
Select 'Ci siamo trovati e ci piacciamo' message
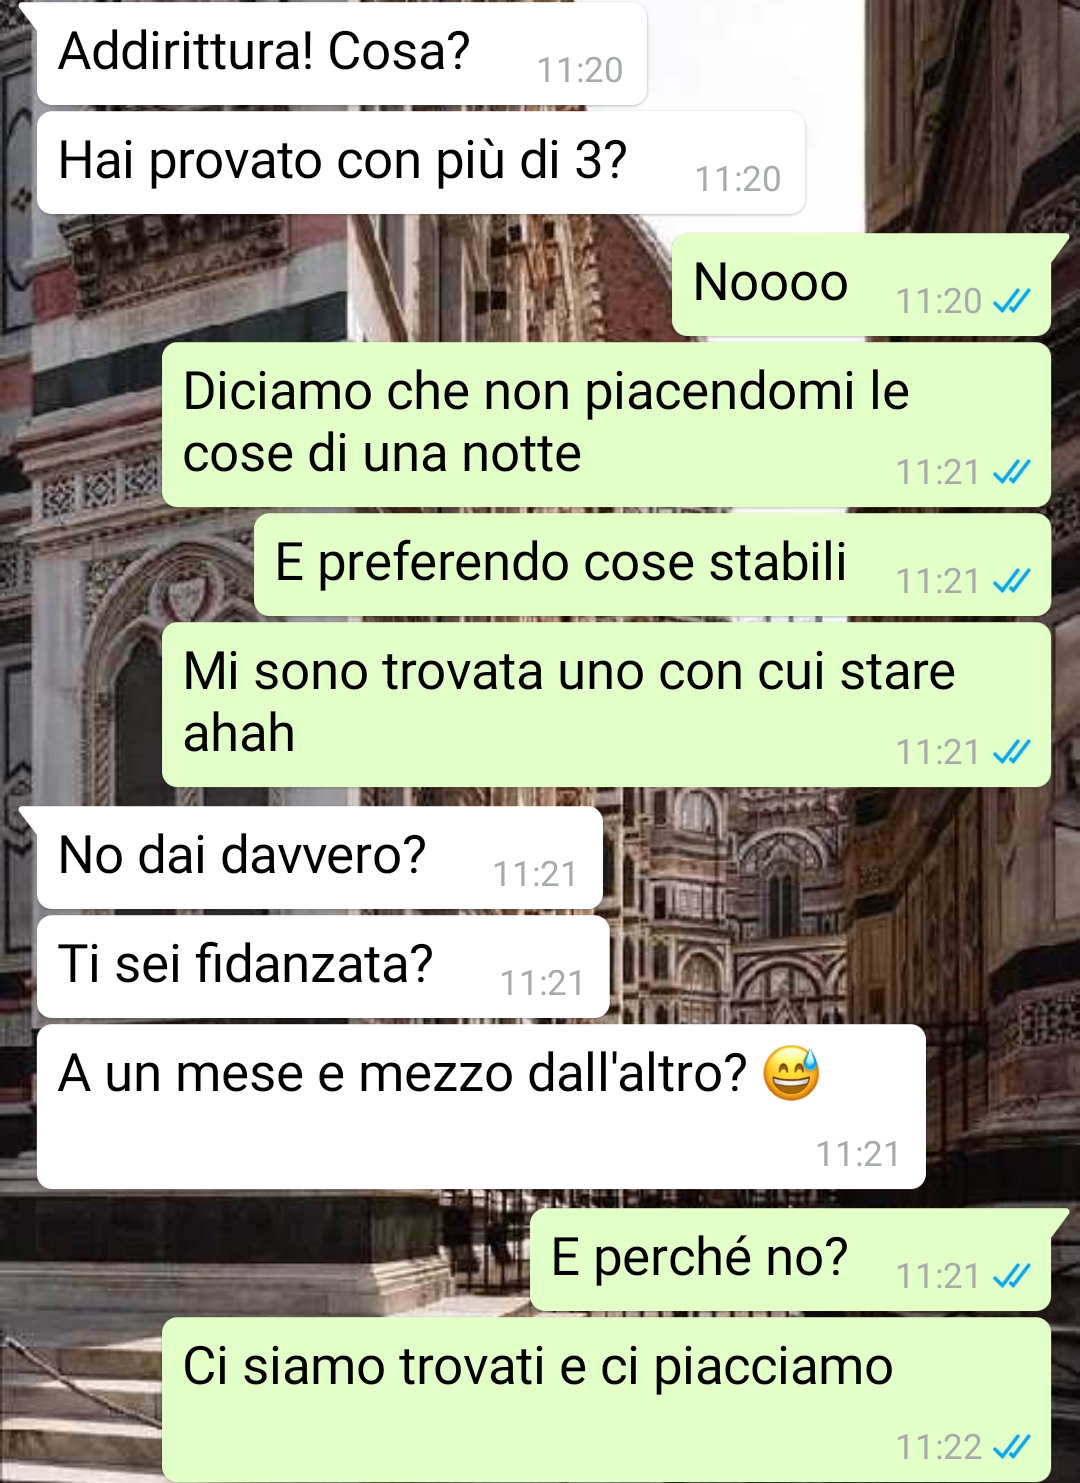click(606, 1399)
